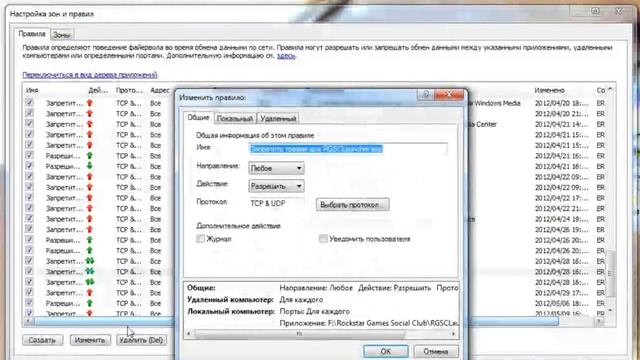The image size is (640, 360).
Task: Click red arrow in row dated 2012/04/26 19
Action: coord(90,230)
